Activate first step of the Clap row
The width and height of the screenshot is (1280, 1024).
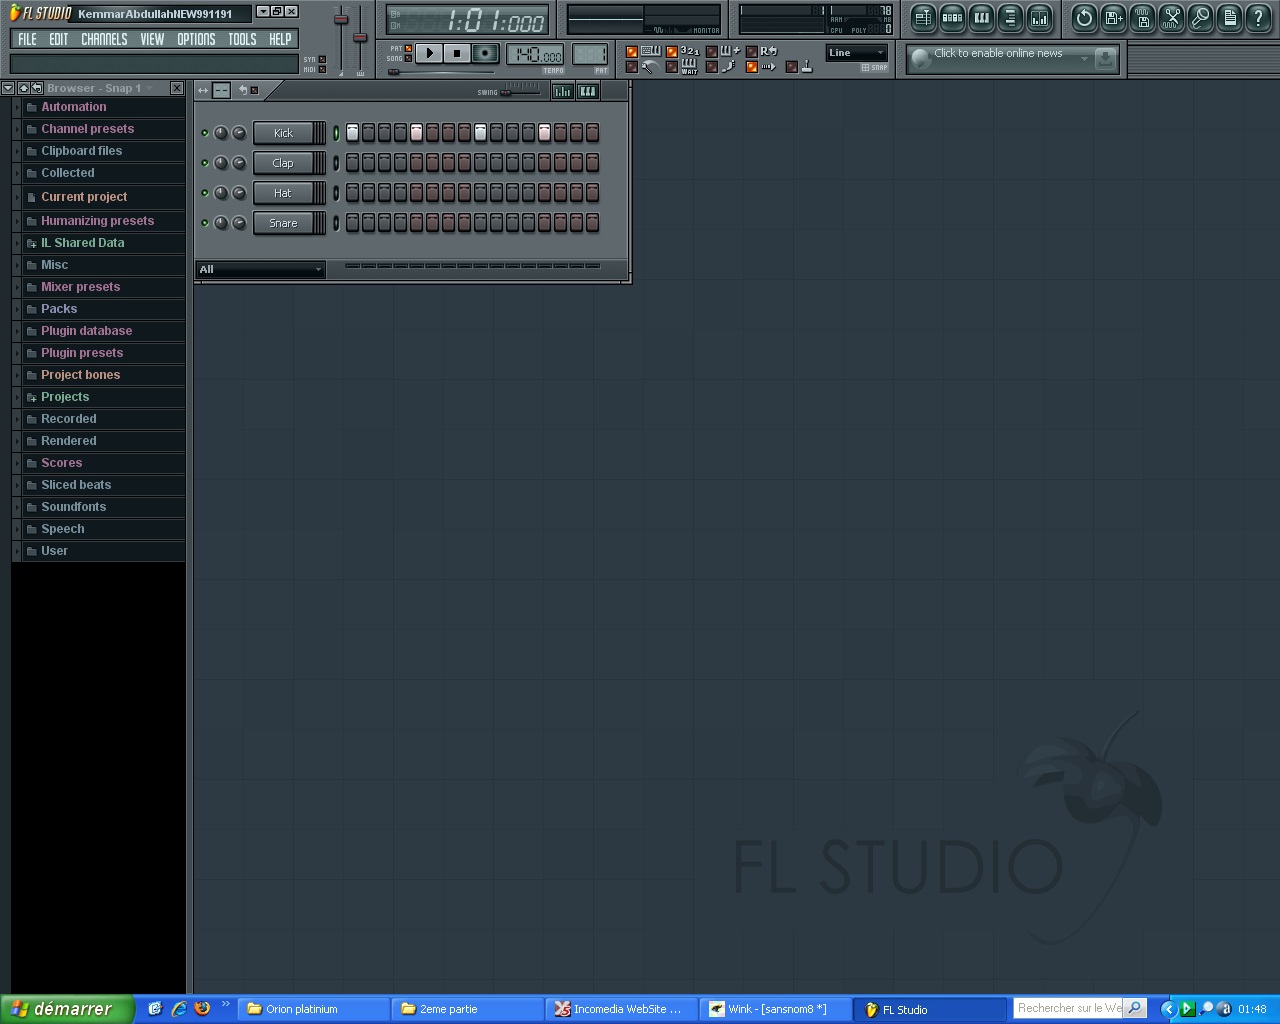pos(352,163)
